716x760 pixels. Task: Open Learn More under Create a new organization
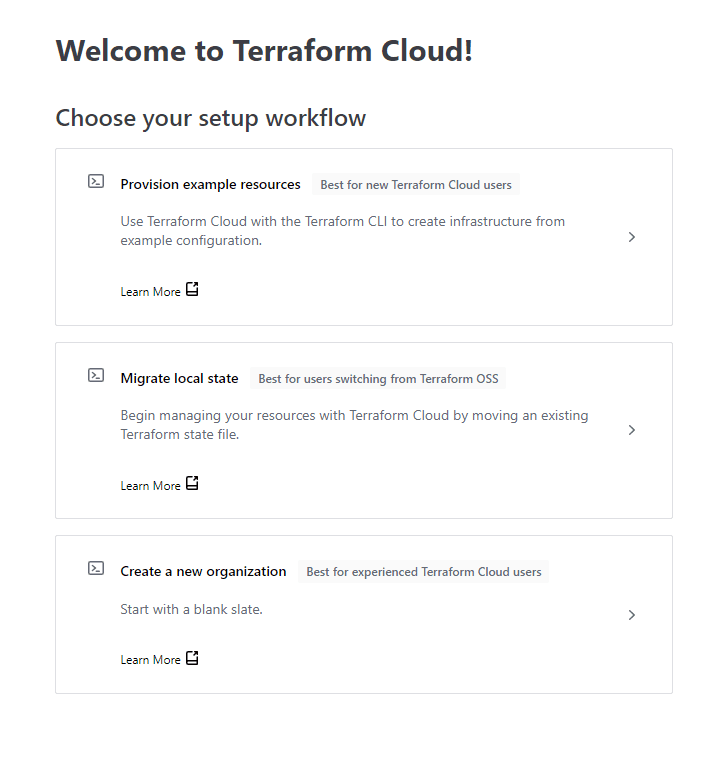pyautogui.click(x=150, y=660)
